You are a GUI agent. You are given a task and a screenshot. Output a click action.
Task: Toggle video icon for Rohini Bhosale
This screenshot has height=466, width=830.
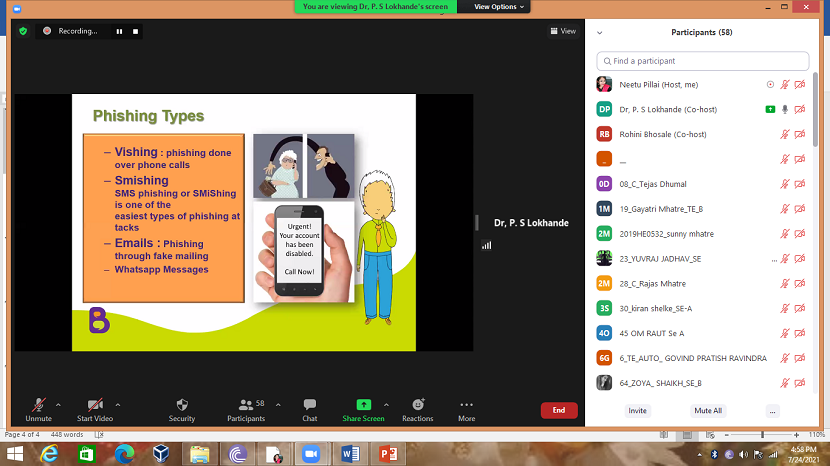coord(800,135)
